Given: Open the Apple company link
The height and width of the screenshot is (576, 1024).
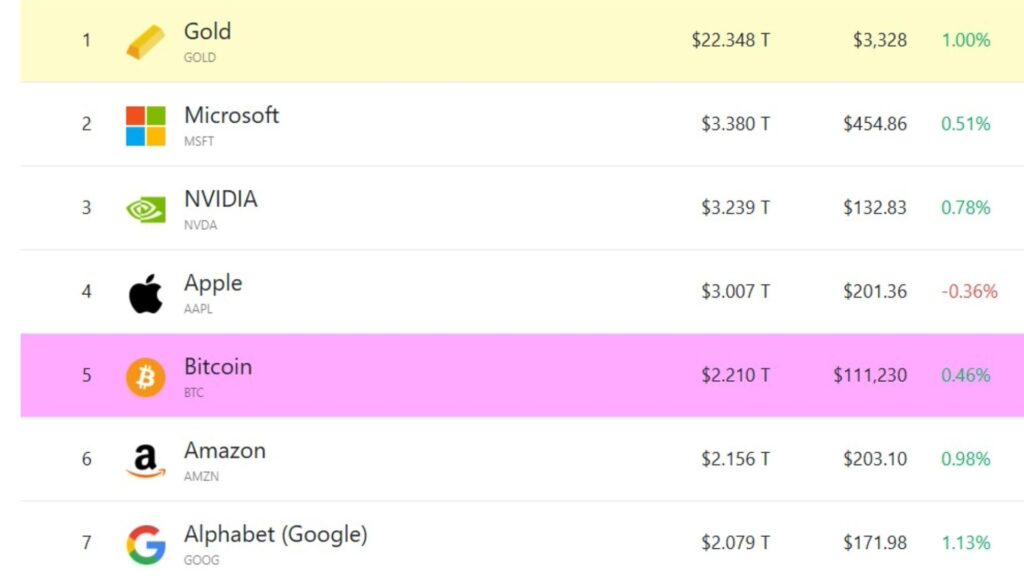Looking at the screenshot, I should 213,283.
